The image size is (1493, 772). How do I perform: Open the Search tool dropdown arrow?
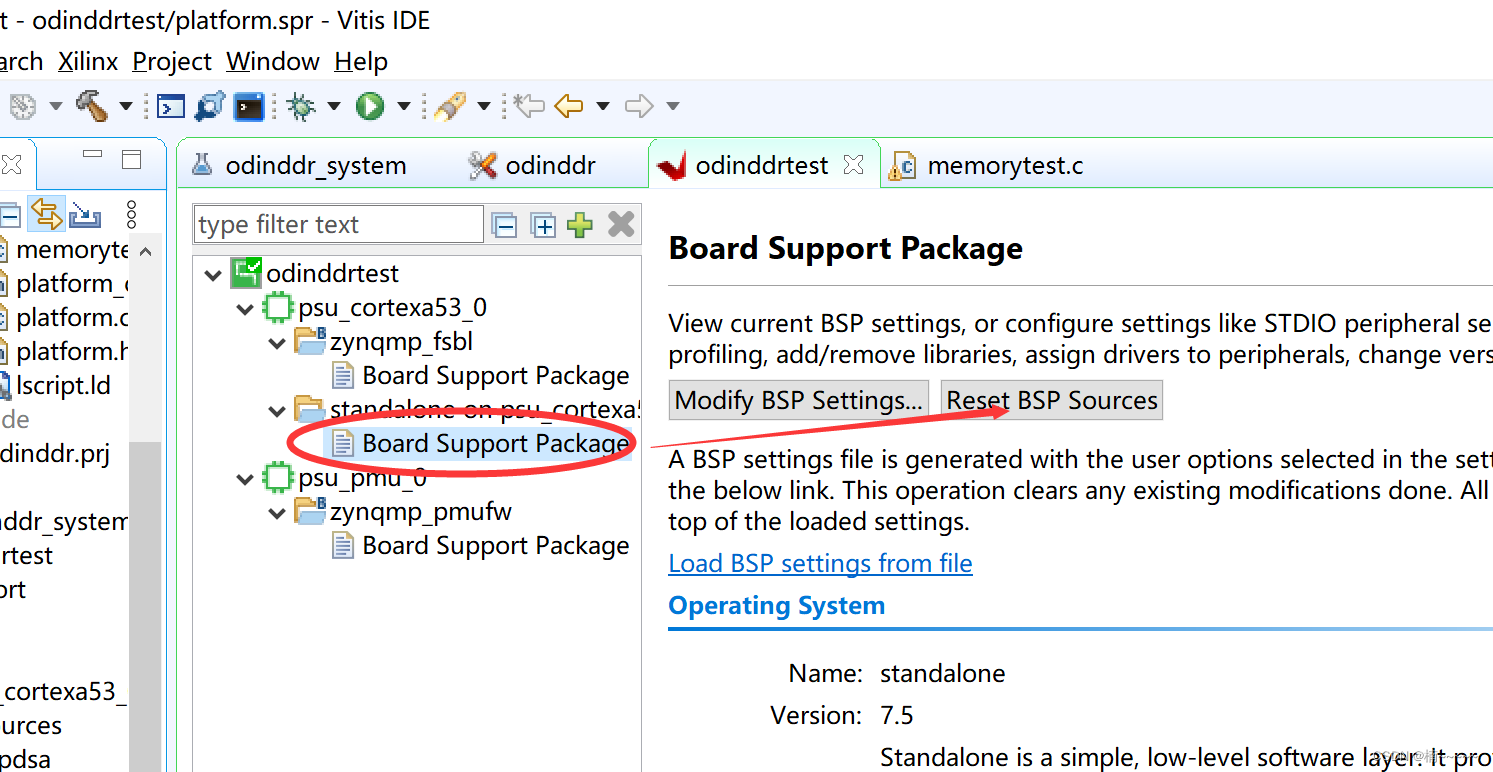(483, 106)
